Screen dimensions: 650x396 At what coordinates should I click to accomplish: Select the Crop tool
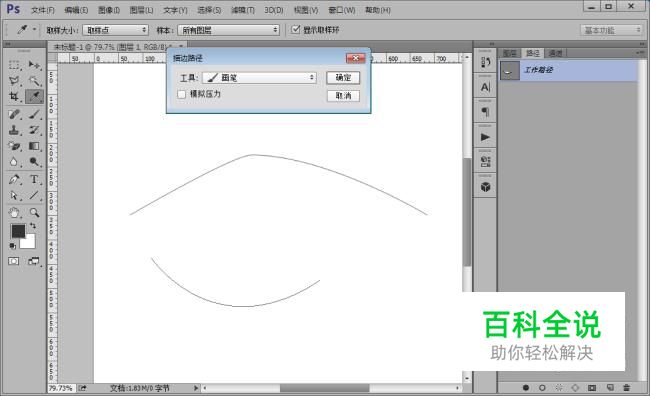coord(14,97)
